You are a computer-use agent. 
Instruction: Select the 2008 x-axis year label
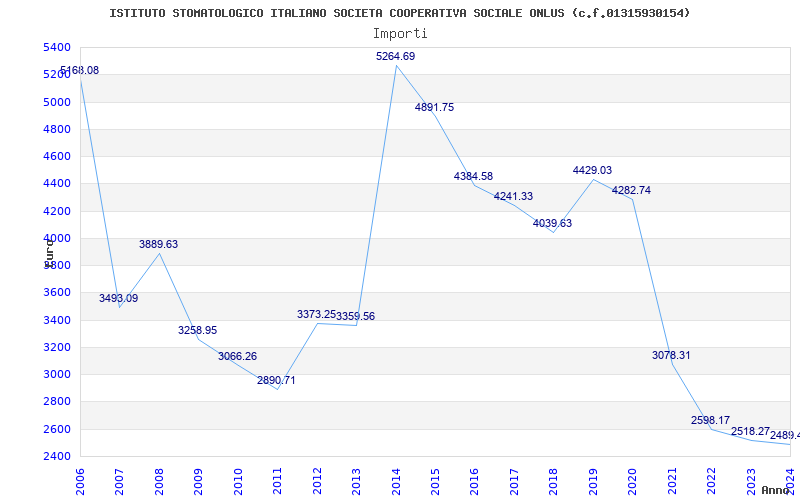click(159, 482)
